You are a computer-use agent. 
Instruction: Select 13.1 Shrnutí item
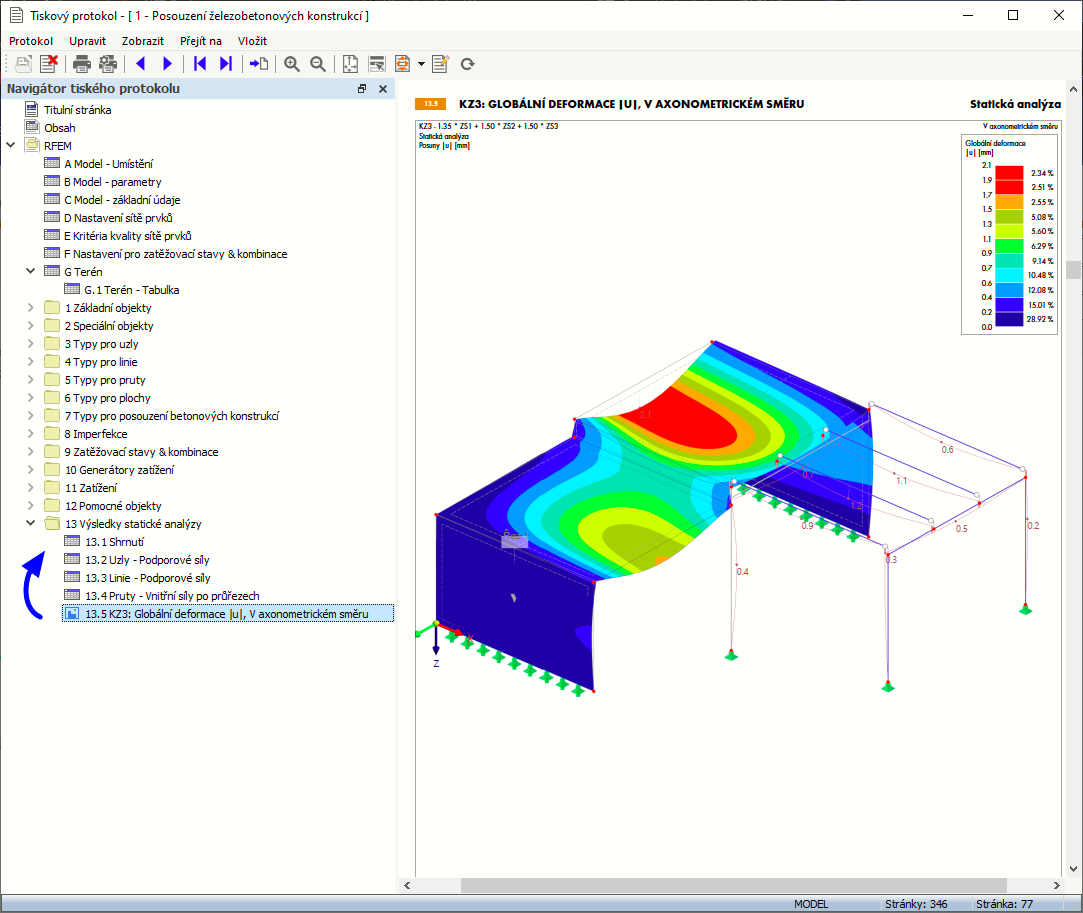click(115, 542)
